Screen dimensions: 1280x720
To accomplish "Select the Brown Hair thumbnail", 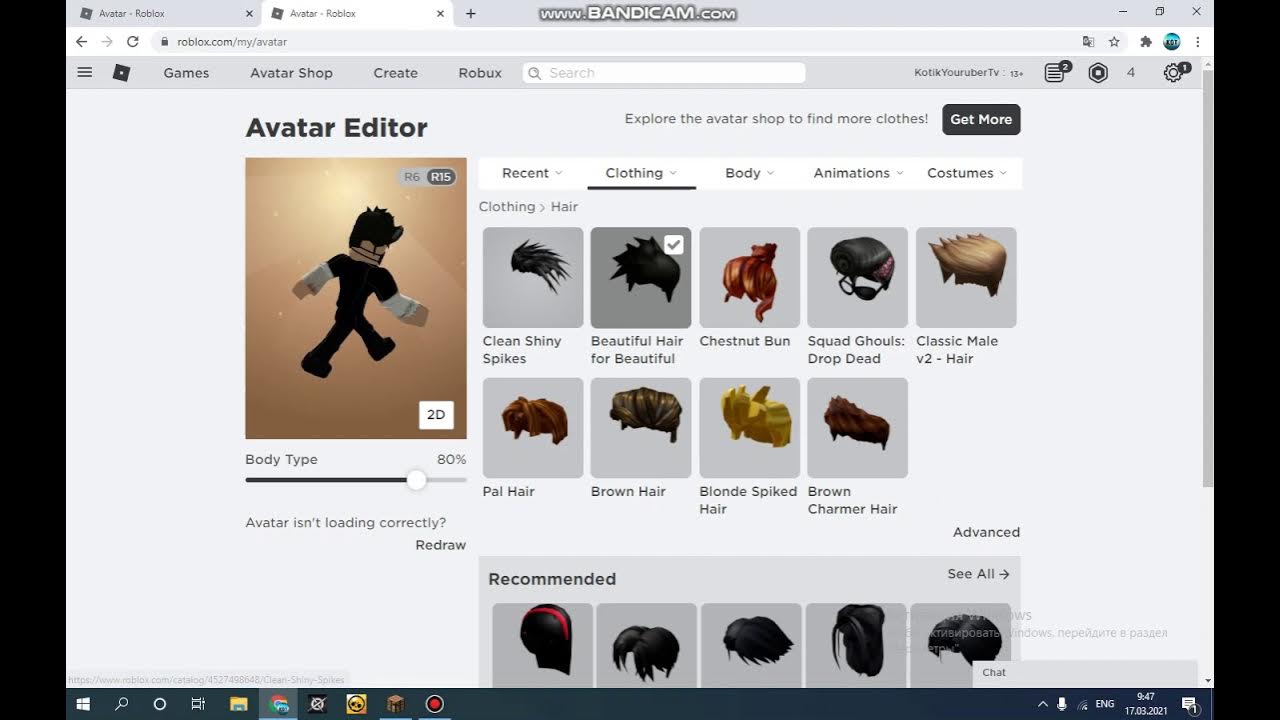I will [641, 428].
